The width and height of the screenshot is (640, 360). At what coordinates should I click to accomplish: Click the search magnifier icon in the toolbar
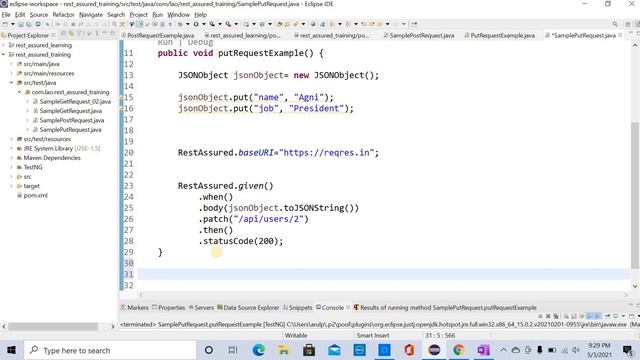click(615, 24)
